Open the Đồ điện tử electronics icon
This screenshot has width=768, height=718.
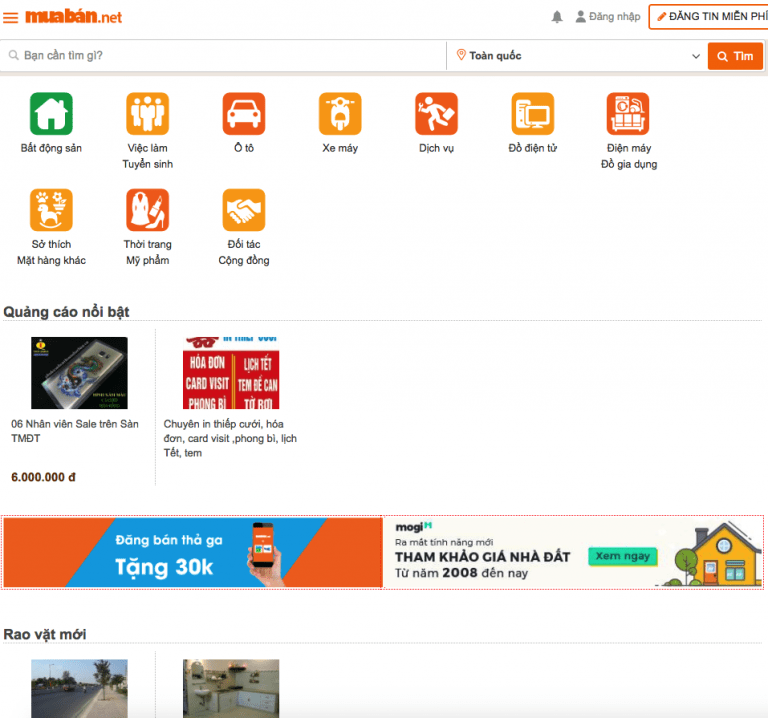[x=533, y=114]
